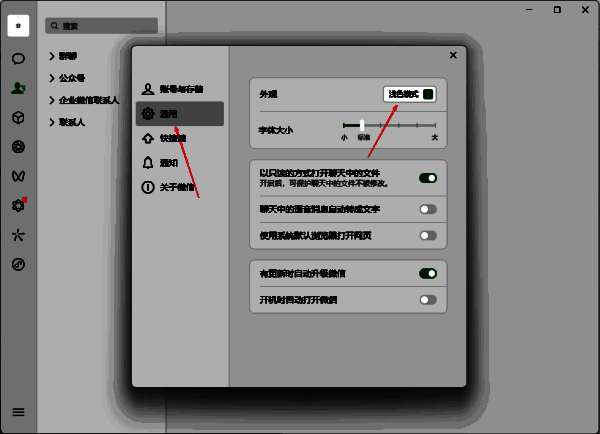Open 关于微信 settings section

(179, 187)
